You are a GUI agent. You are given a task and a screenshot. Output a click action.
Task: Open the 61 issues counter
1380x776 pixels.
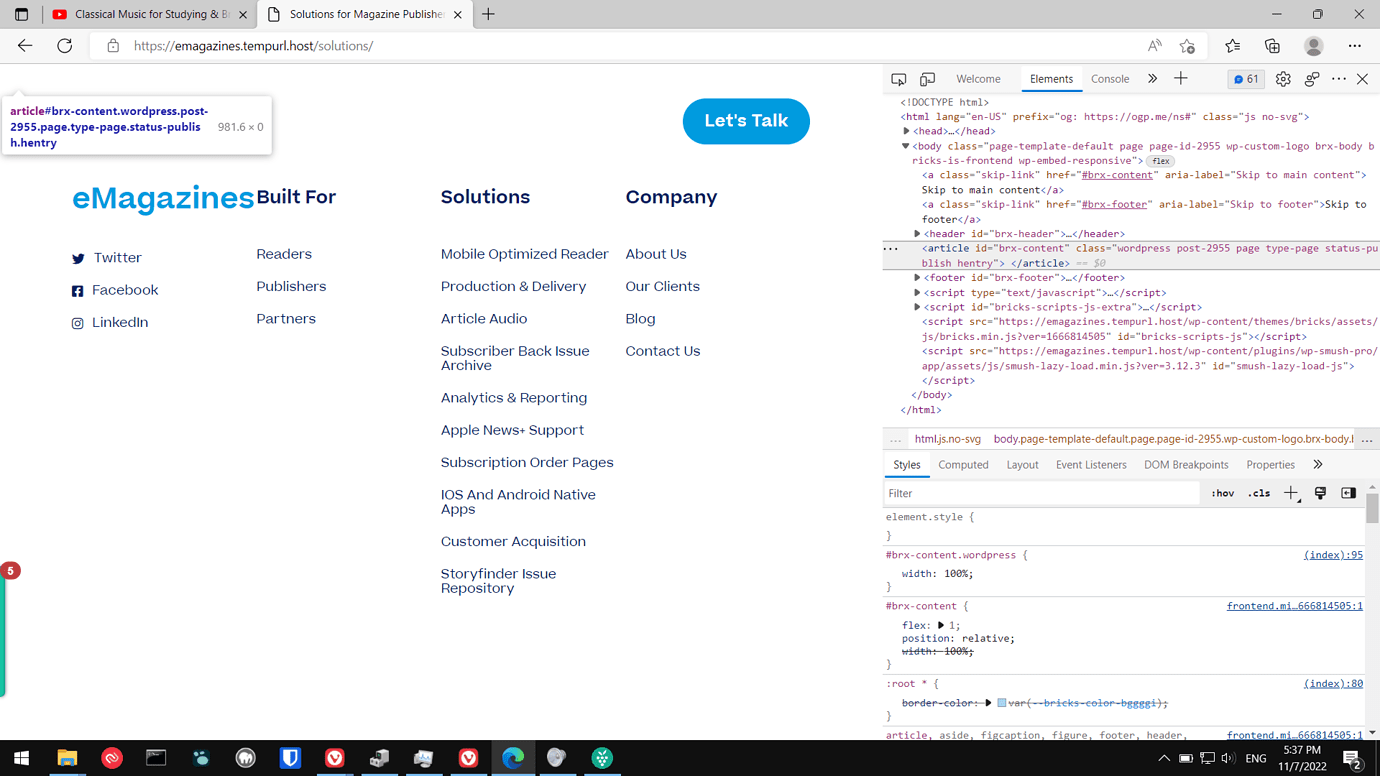1246,79
